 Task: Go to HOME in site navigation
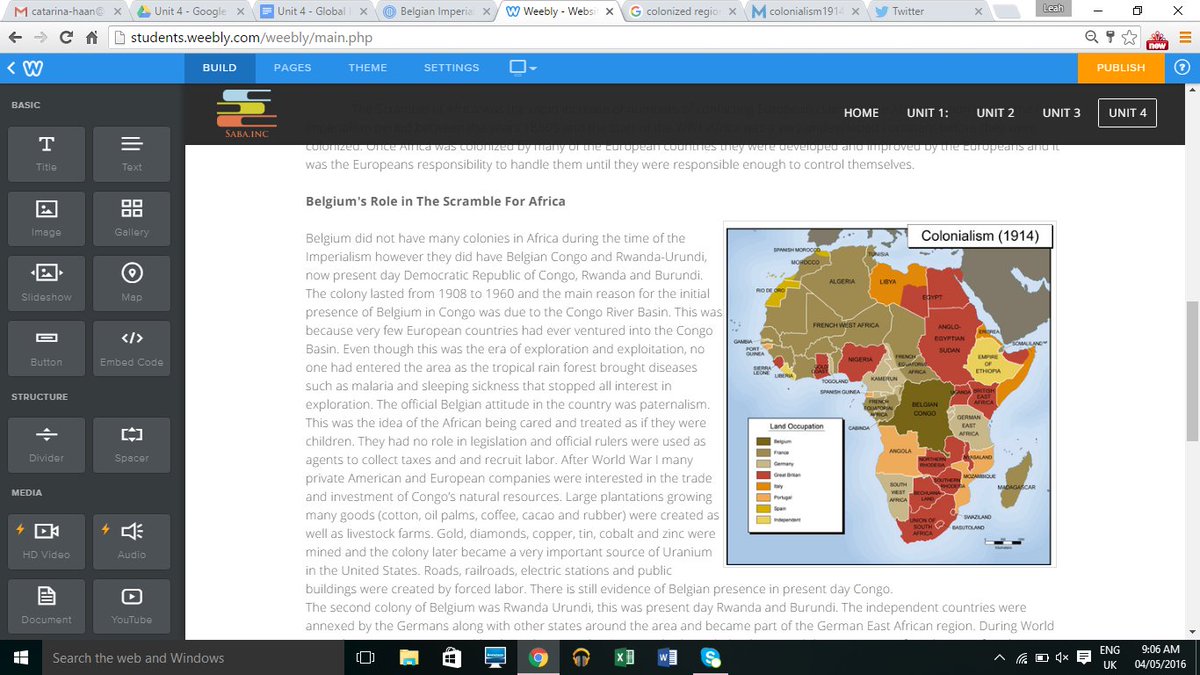(861, 113)
